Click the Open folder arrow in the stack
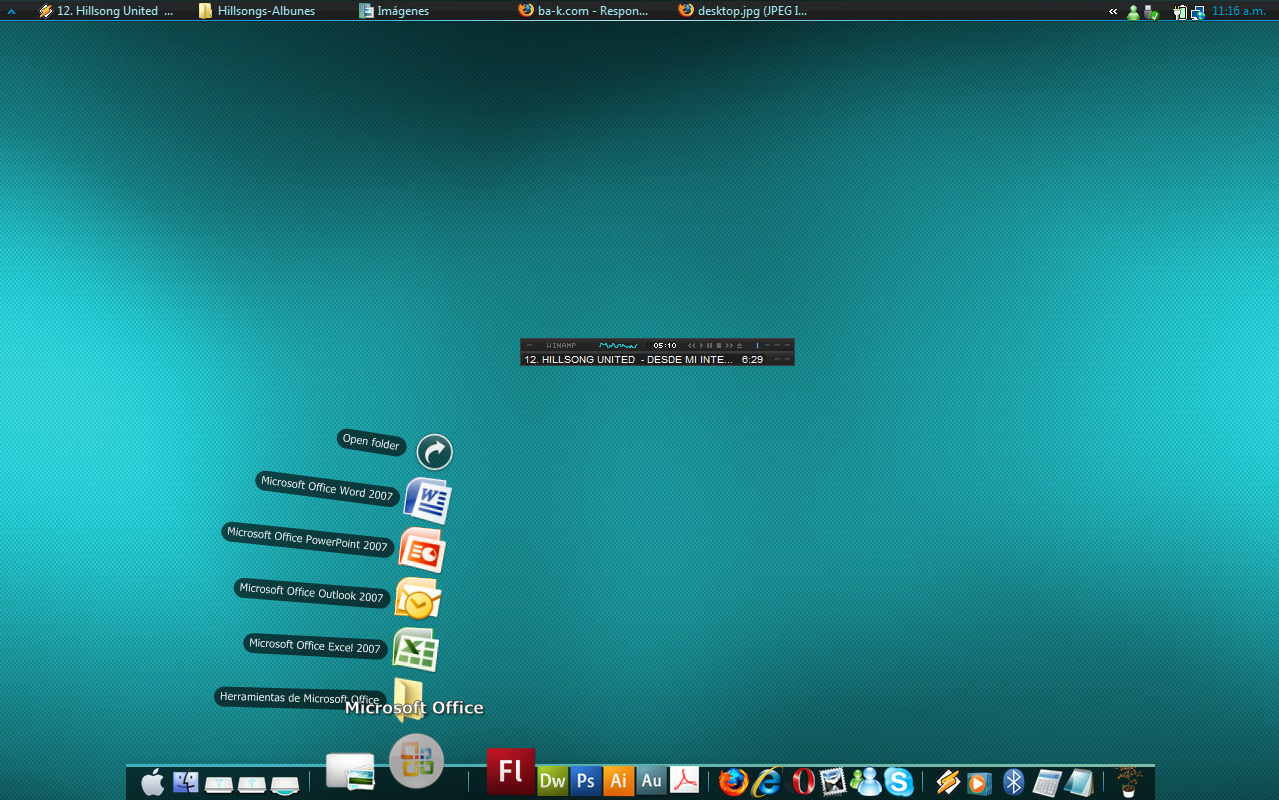 [435, 452]
